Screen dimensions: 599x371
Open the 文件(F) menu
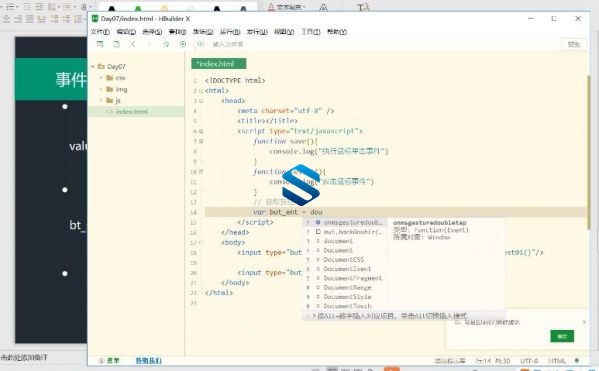click(100, 32)
